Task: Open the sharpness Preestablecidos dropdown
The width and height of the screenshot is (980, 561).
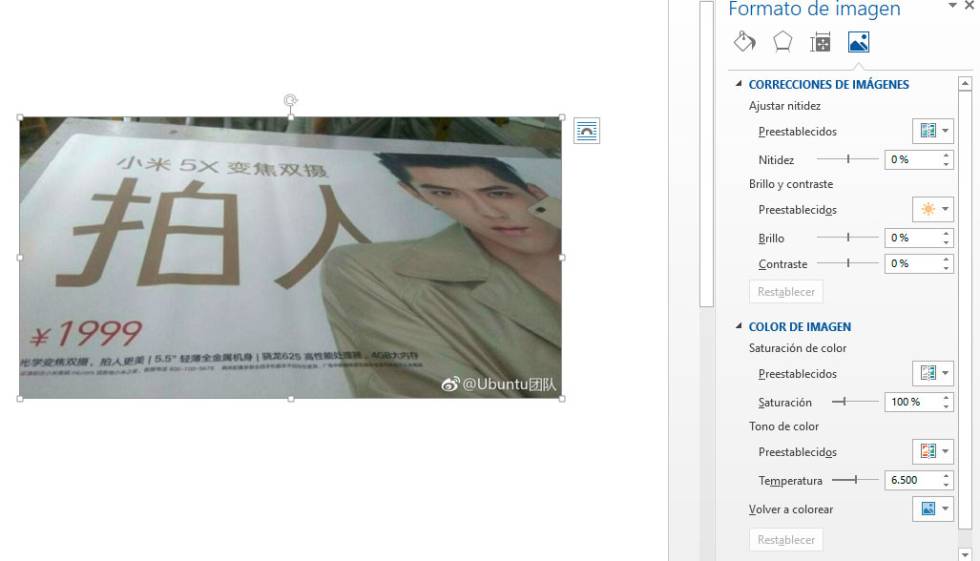Action: (932, 131)
